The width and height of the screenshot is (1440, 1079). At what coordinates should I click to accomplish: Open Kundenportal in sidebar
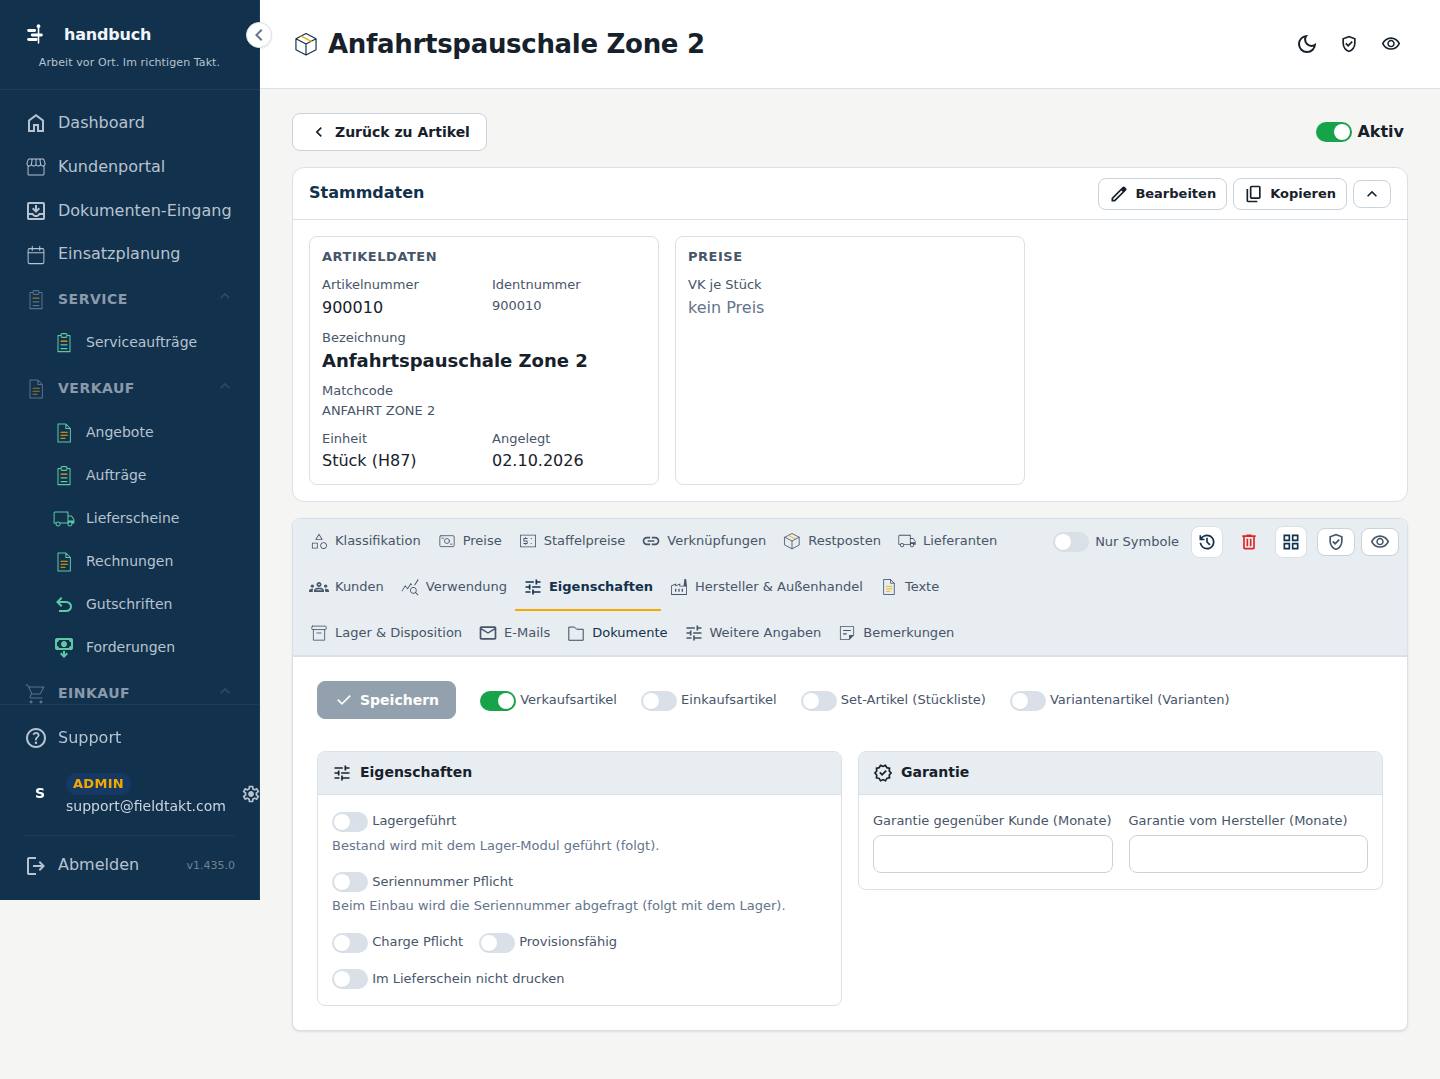[130, 166]
